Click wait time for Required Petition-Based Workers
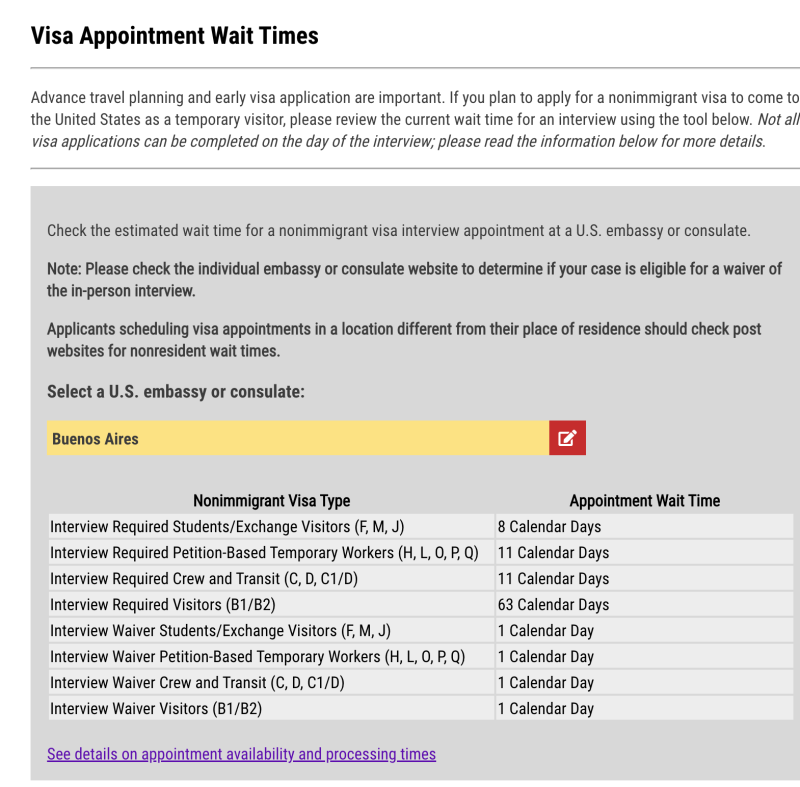The width and height of the screenshot is (800, 787). (x=553, y=553)
